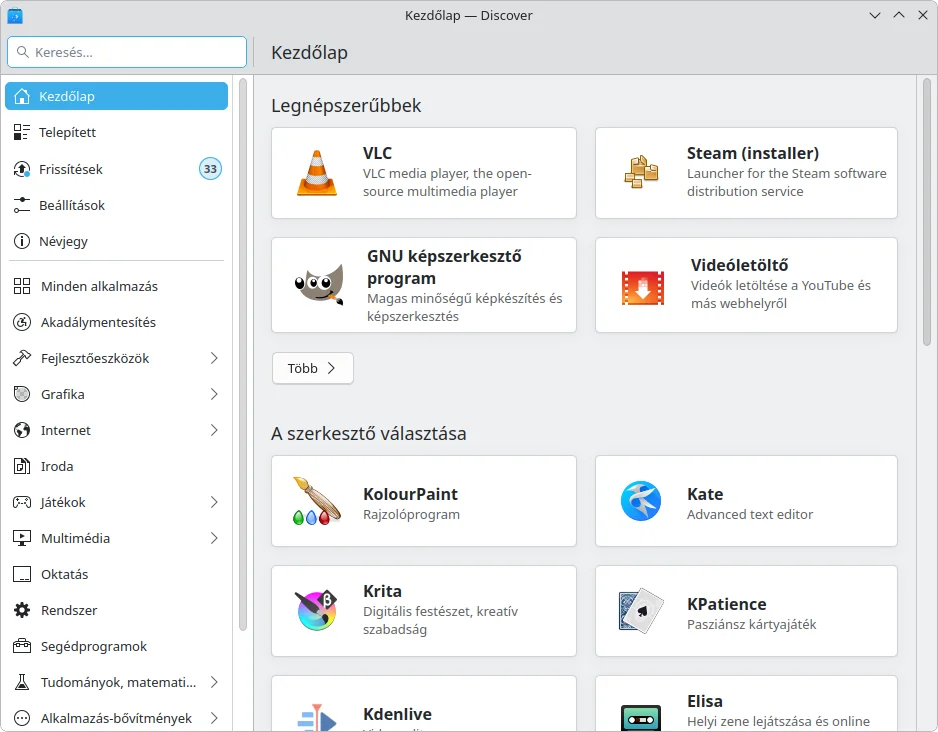This screenshot has width=938, height=732.
Task: Select the Kezdőlap sidebar item
Action: (x=117, y=96)
